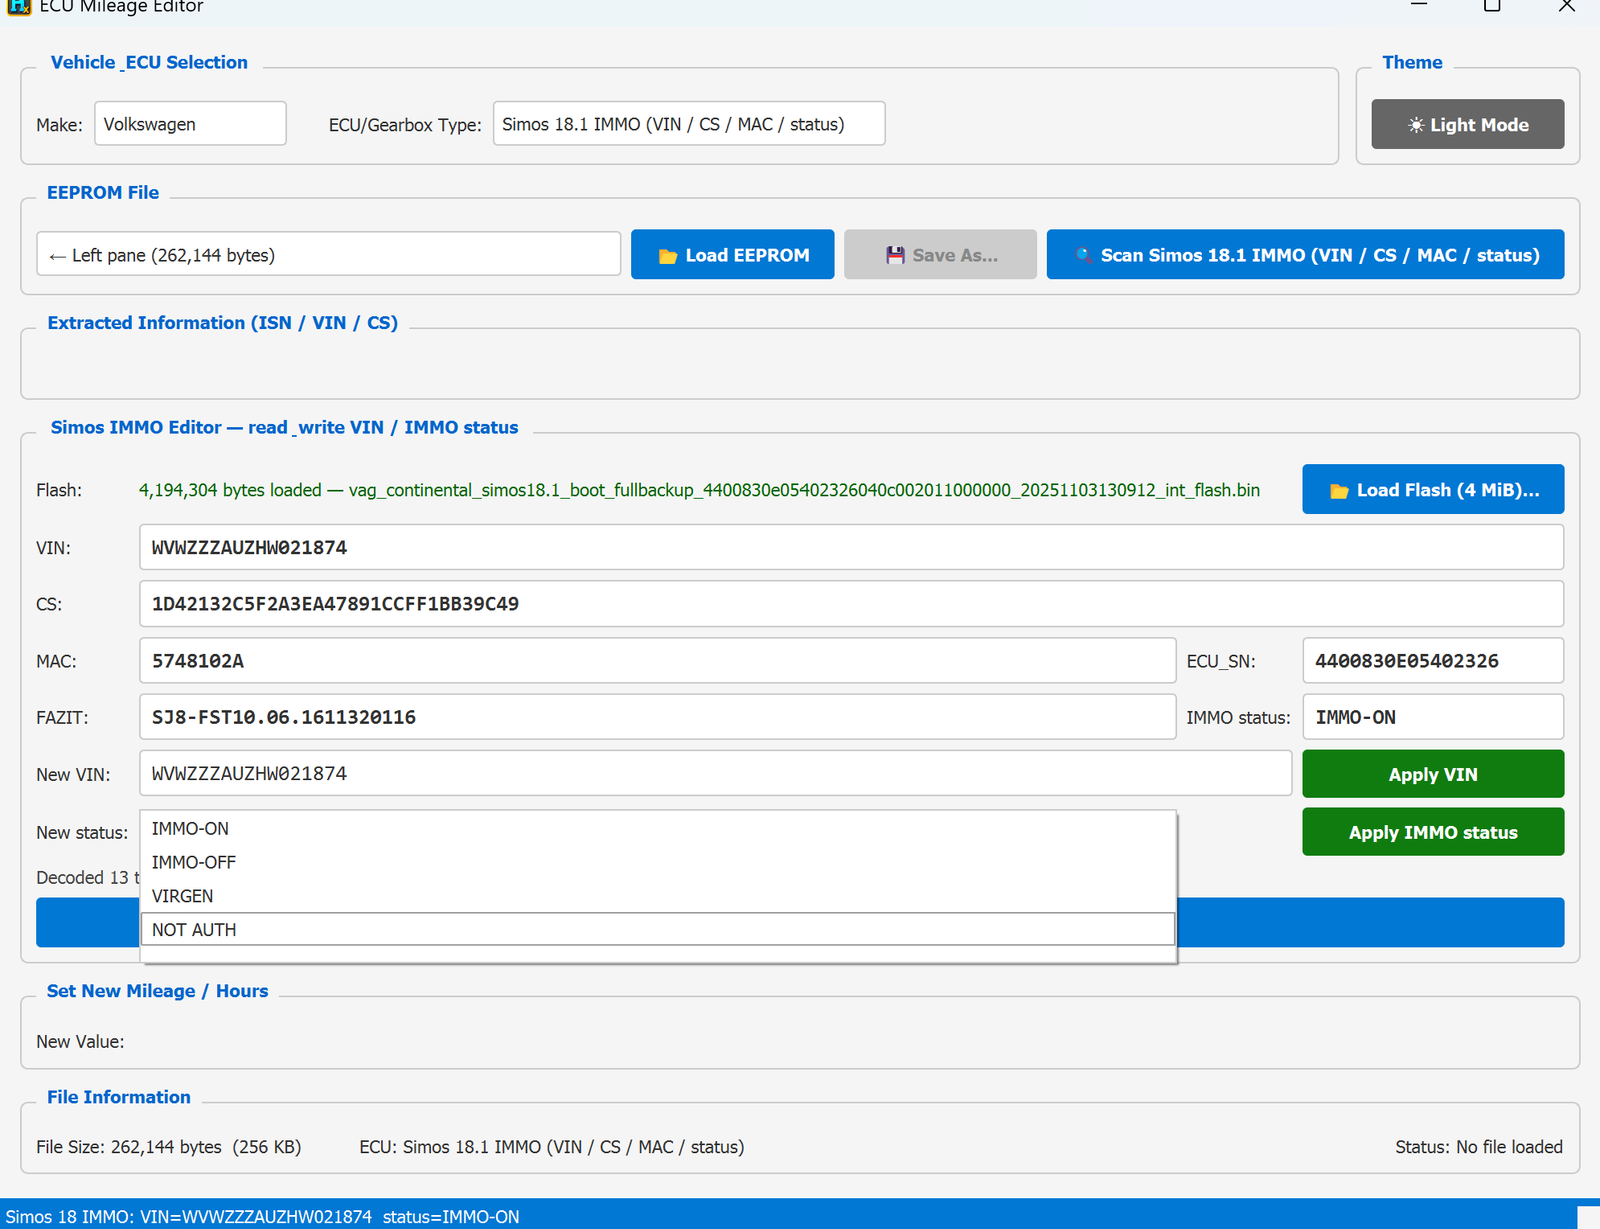This screenshot has width=1600, height=1229.
Task: Click the 'Set New Mileage / Hours' heading
Action: tap(157, 991)
